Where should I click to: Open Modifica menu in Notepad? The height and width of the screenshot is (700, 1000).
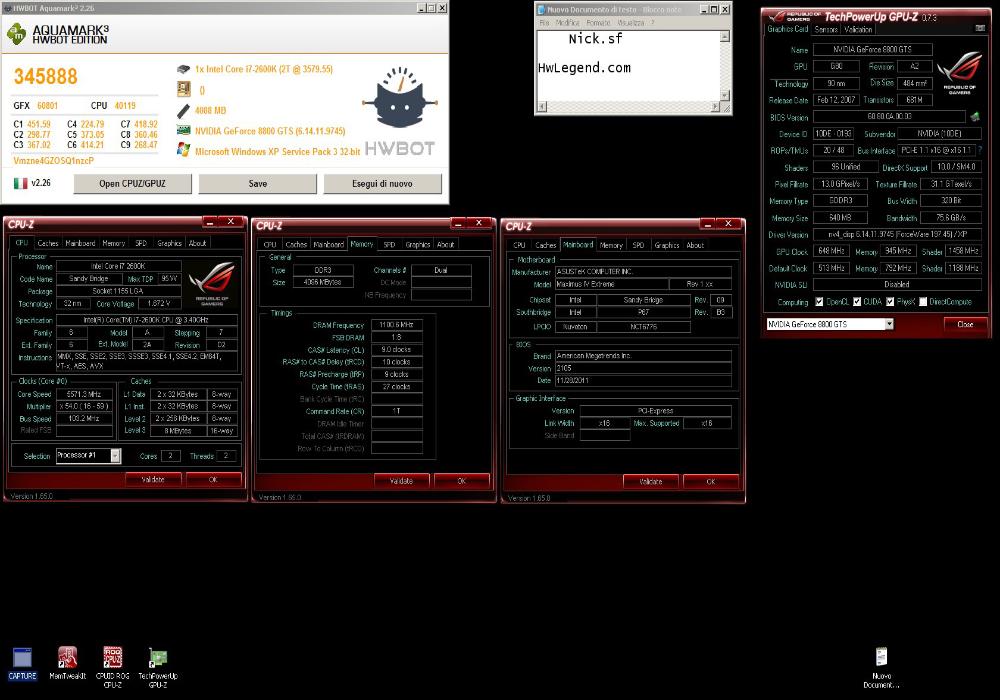coord(568,23)
